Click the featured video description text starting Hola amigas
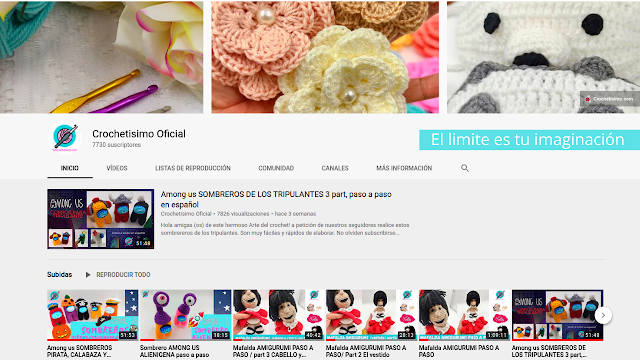 click(285, 229)
